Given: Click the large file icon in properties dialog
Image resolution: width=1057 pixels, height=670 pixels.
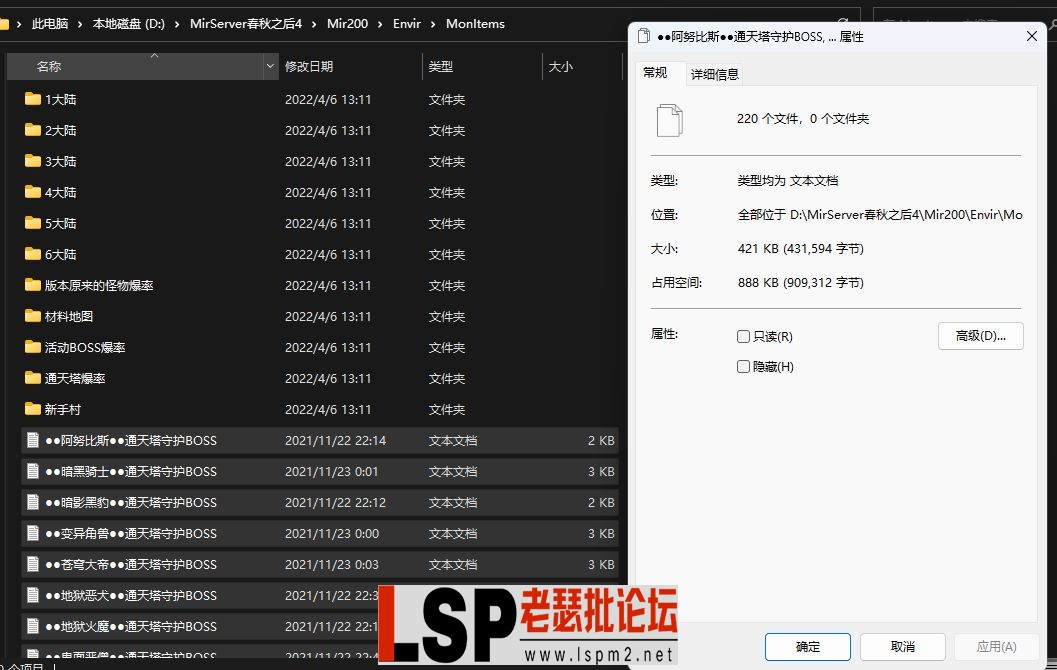Looking at the screenshot, I should coord(669,121).
